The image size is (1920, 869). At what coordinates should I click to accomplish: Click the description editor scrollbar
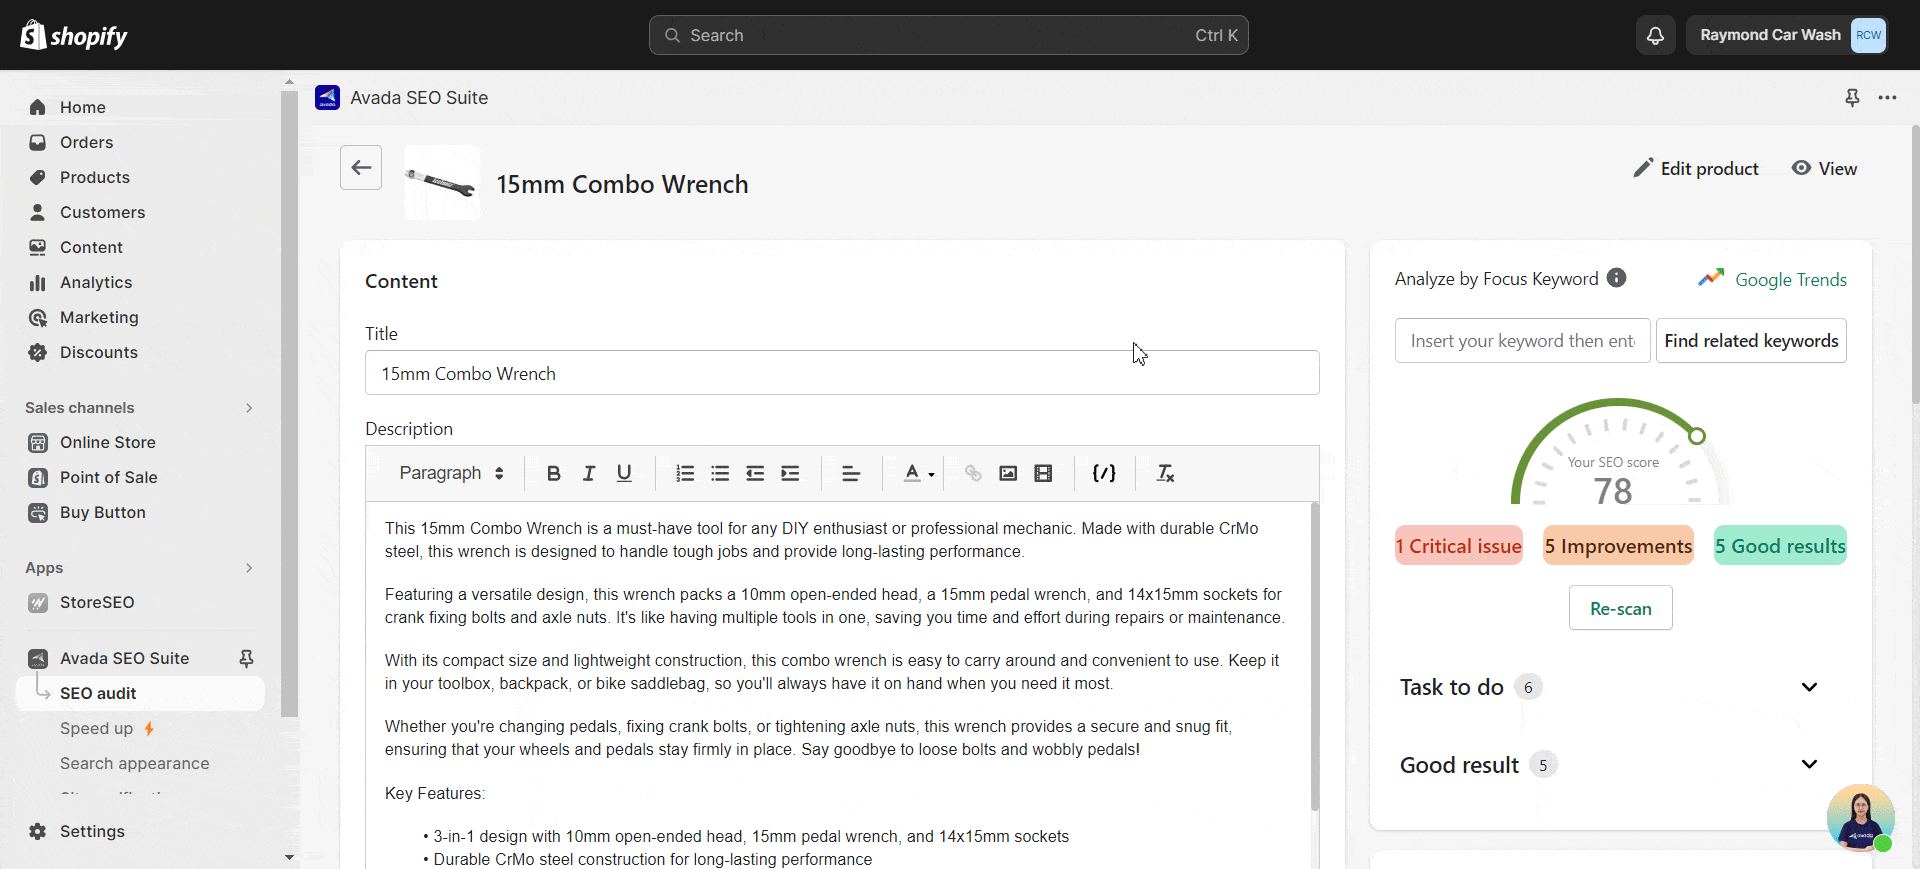(1314, 656)
